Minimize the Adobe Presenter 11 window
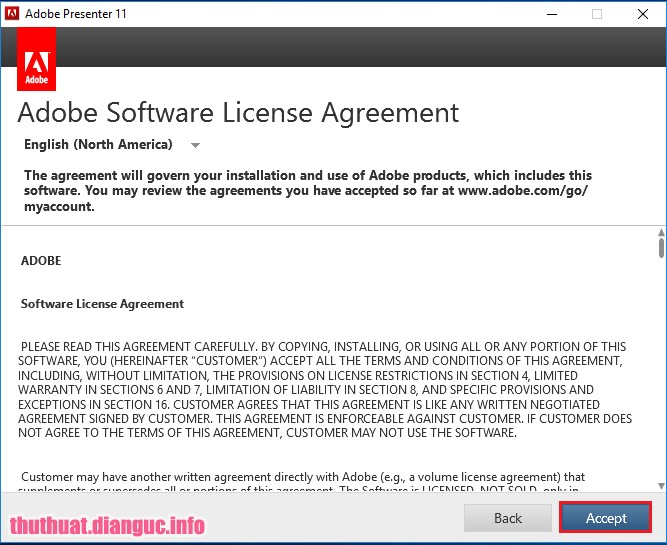Viewport: 667px width, 545px height. tap(552, 14)
